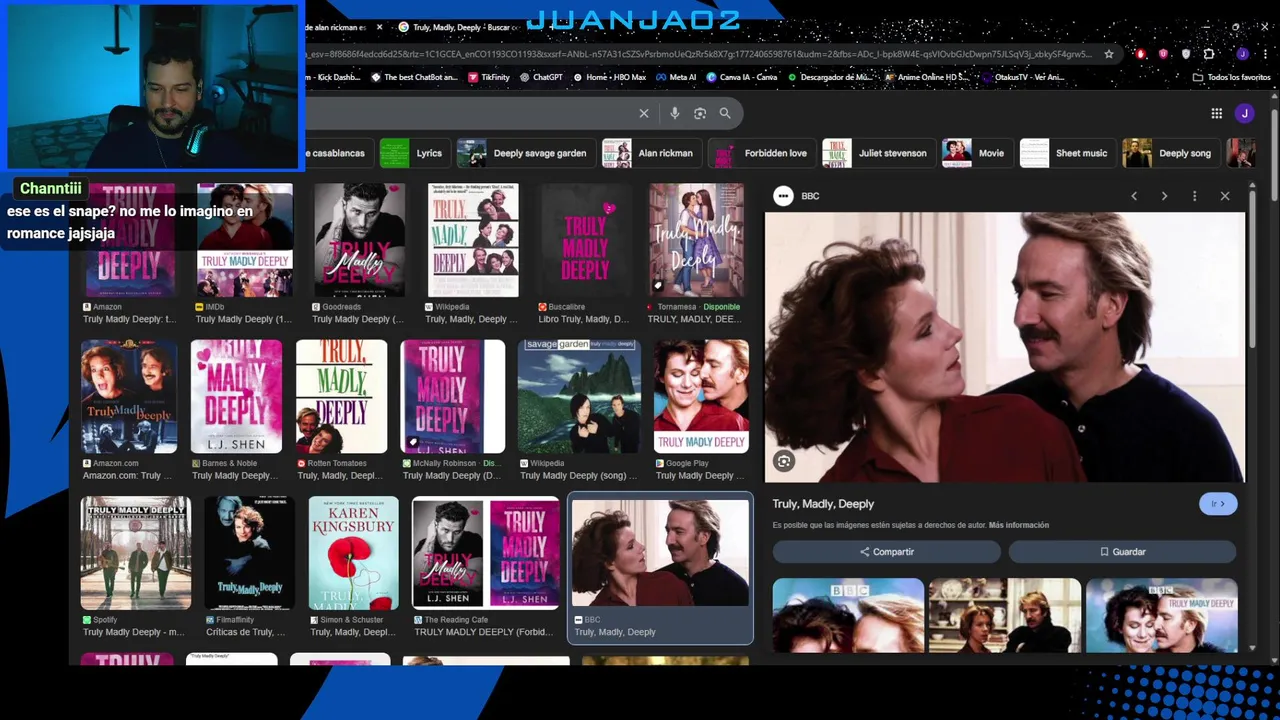Click the Guardar button

(x=1122, y=552)
